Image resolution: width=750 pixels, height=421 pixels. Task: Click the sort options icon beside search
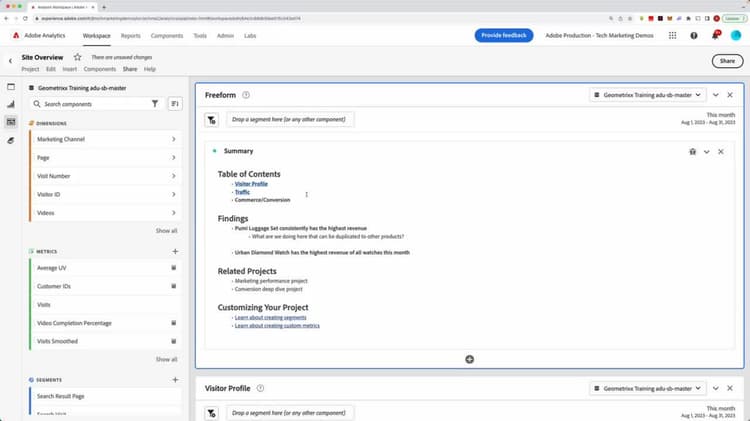click(x=175, y=104)
